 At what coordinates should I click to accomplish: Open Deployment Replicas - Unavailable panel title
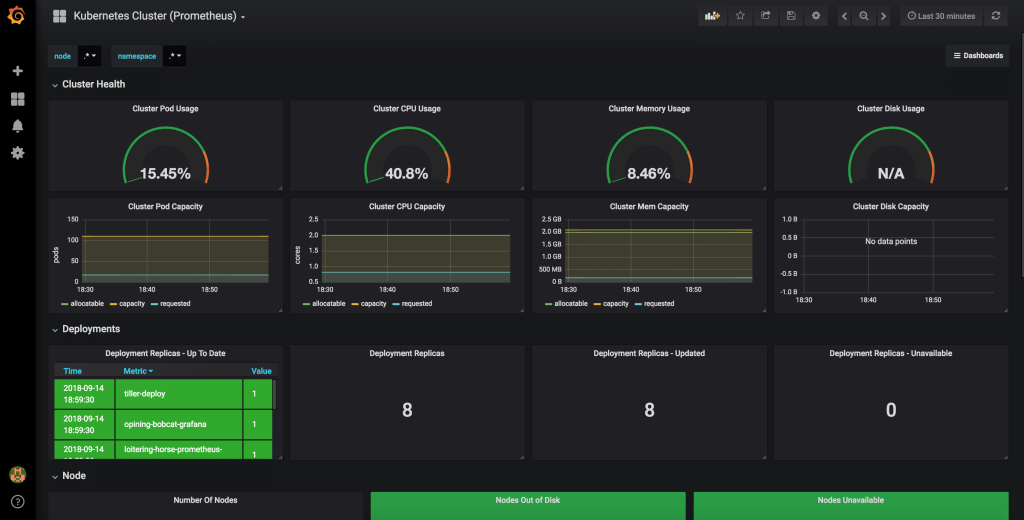click(891, 353)
